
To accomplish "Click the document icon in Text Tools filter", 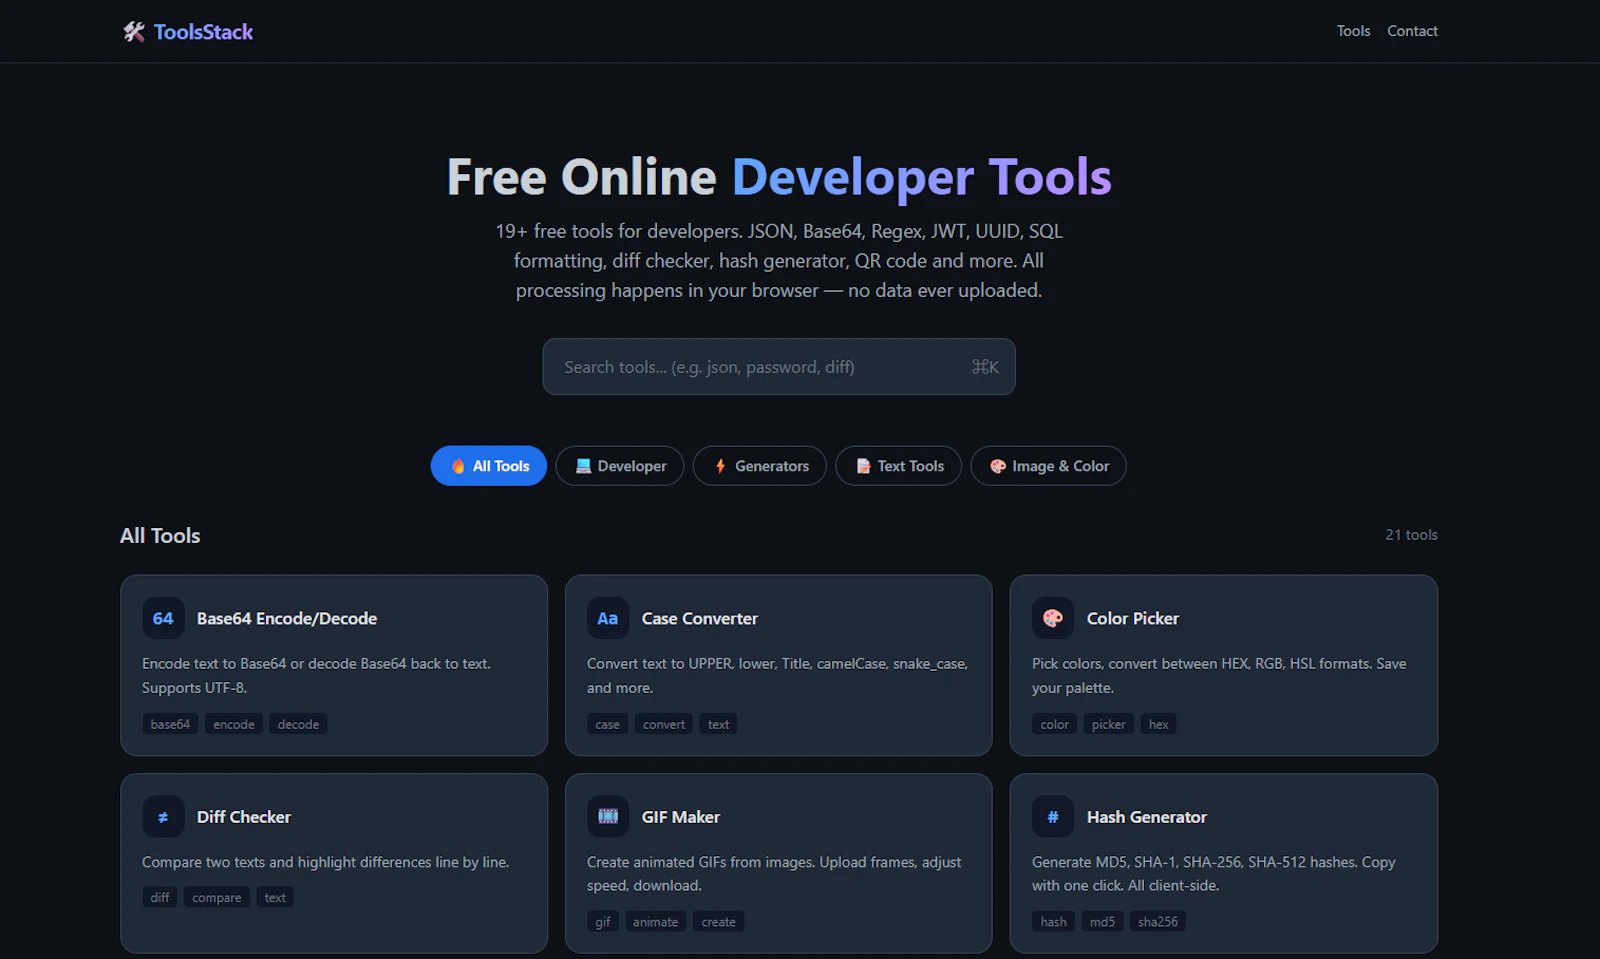I will 863,466.
